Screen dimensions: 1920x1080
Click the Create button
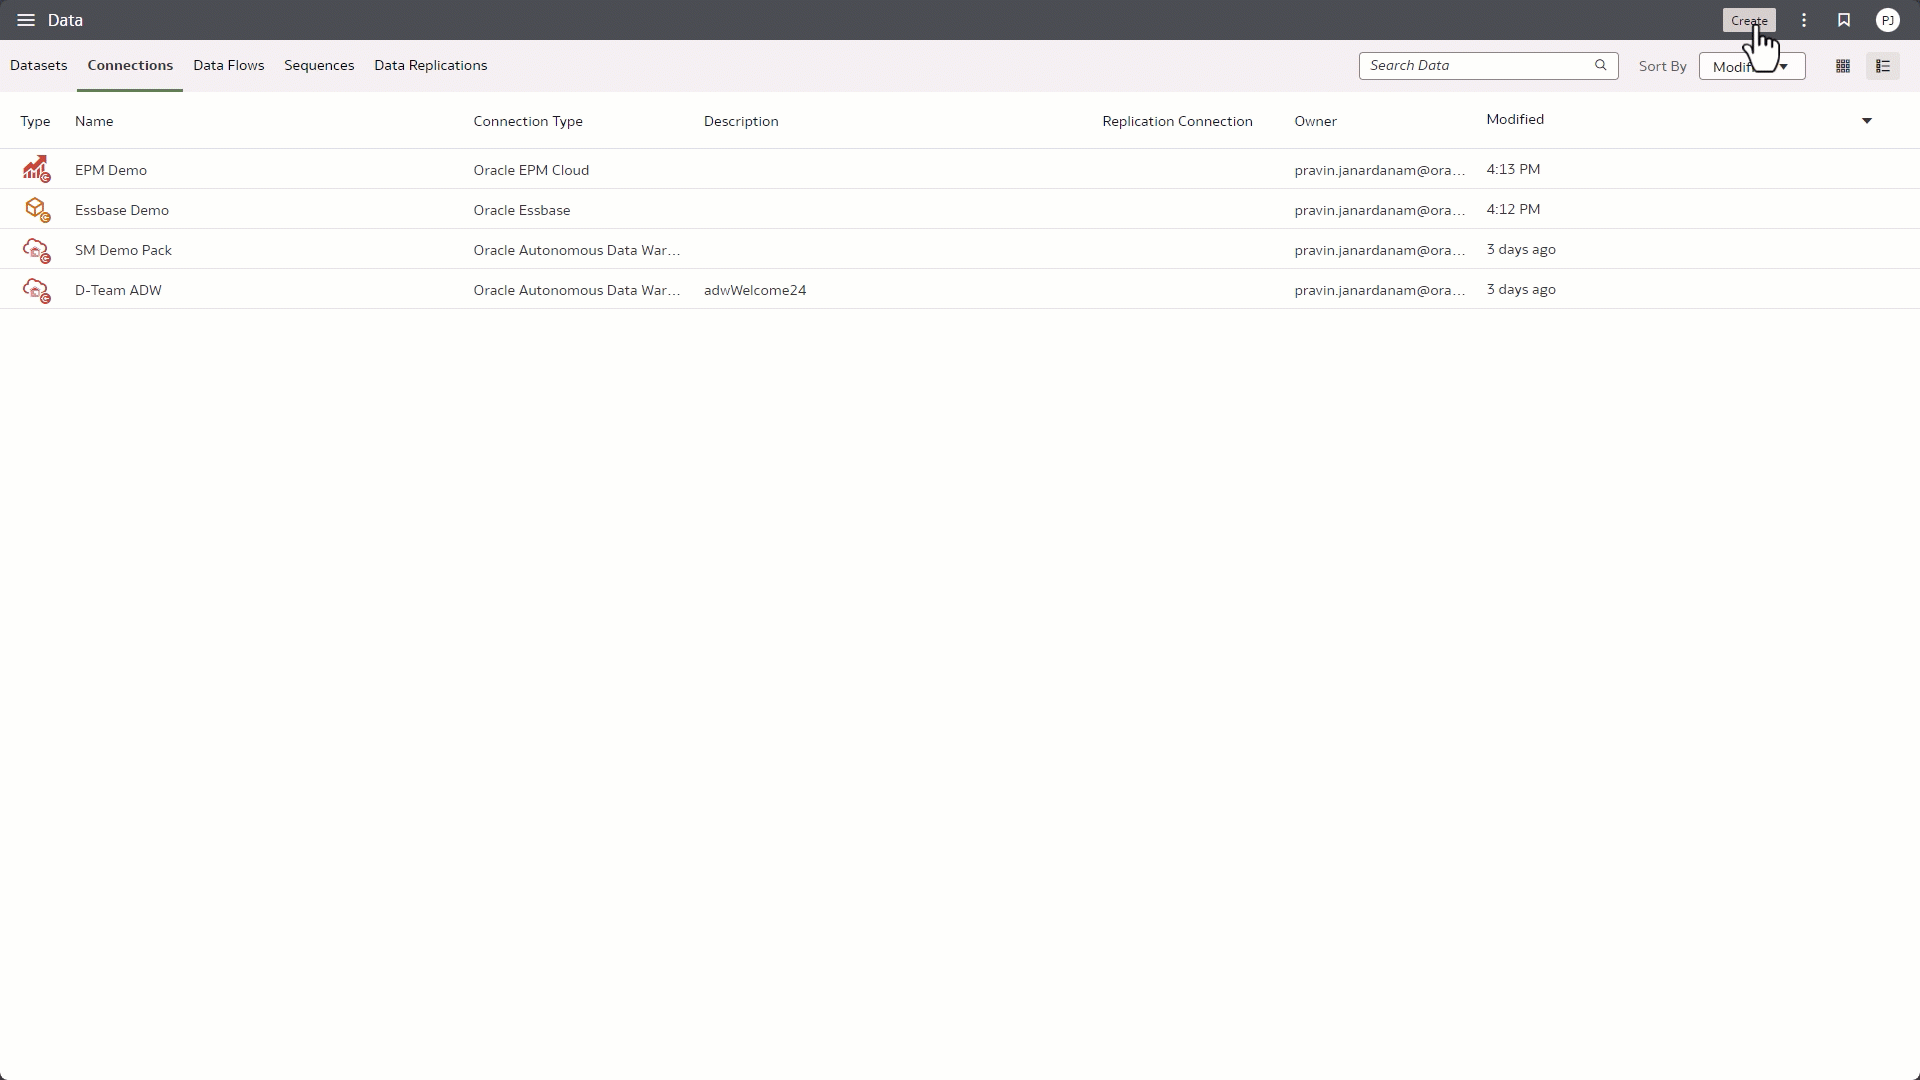pos(1749,20)
